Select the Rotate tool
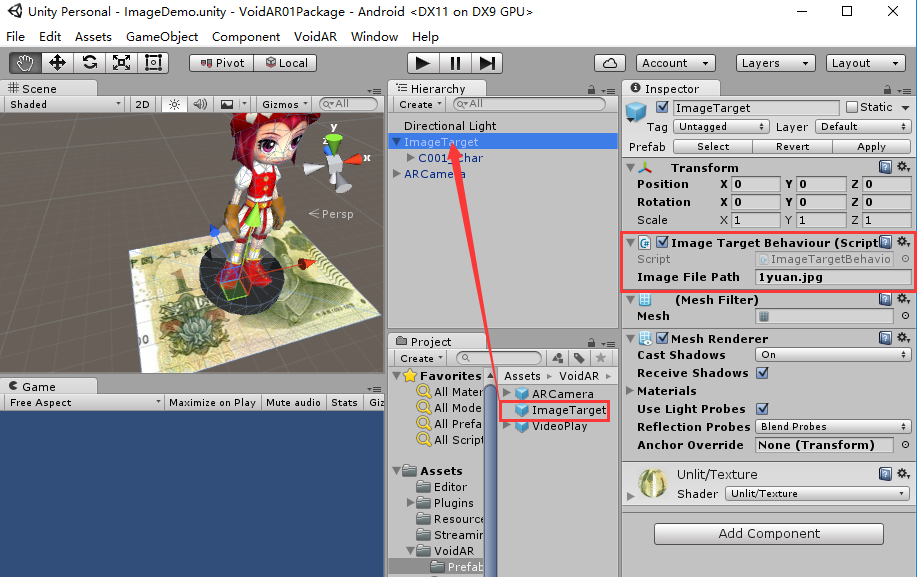This screenshot has height=577, width=917. pos(89,63)
